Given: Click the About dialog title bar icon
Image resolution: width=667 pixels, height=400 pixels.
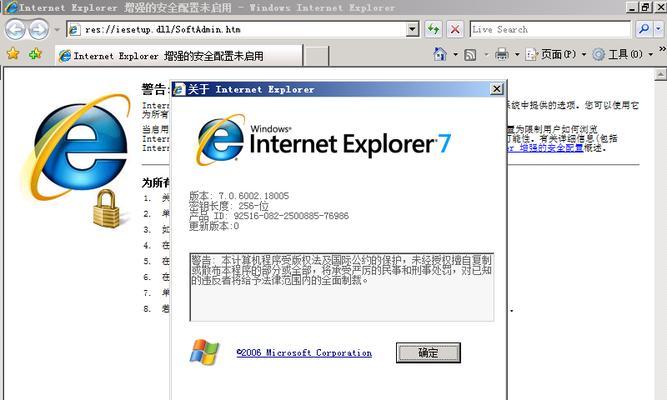Looking at the screenshot, I should tap(179, 89).
